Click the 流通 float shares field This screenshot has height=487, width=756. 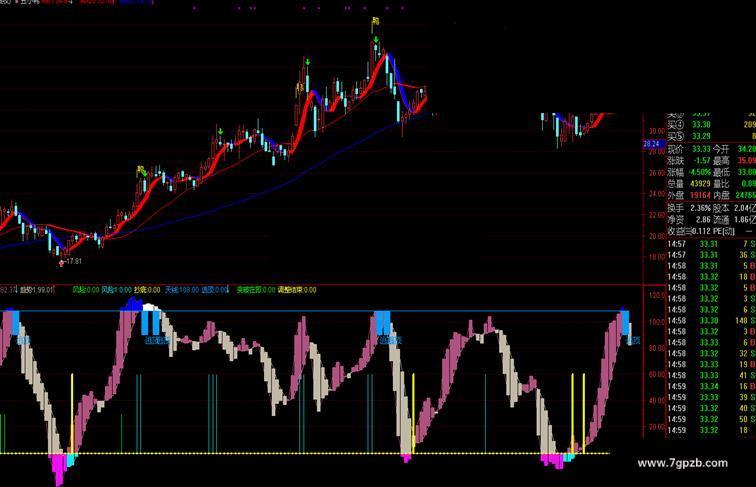point(734,220)
